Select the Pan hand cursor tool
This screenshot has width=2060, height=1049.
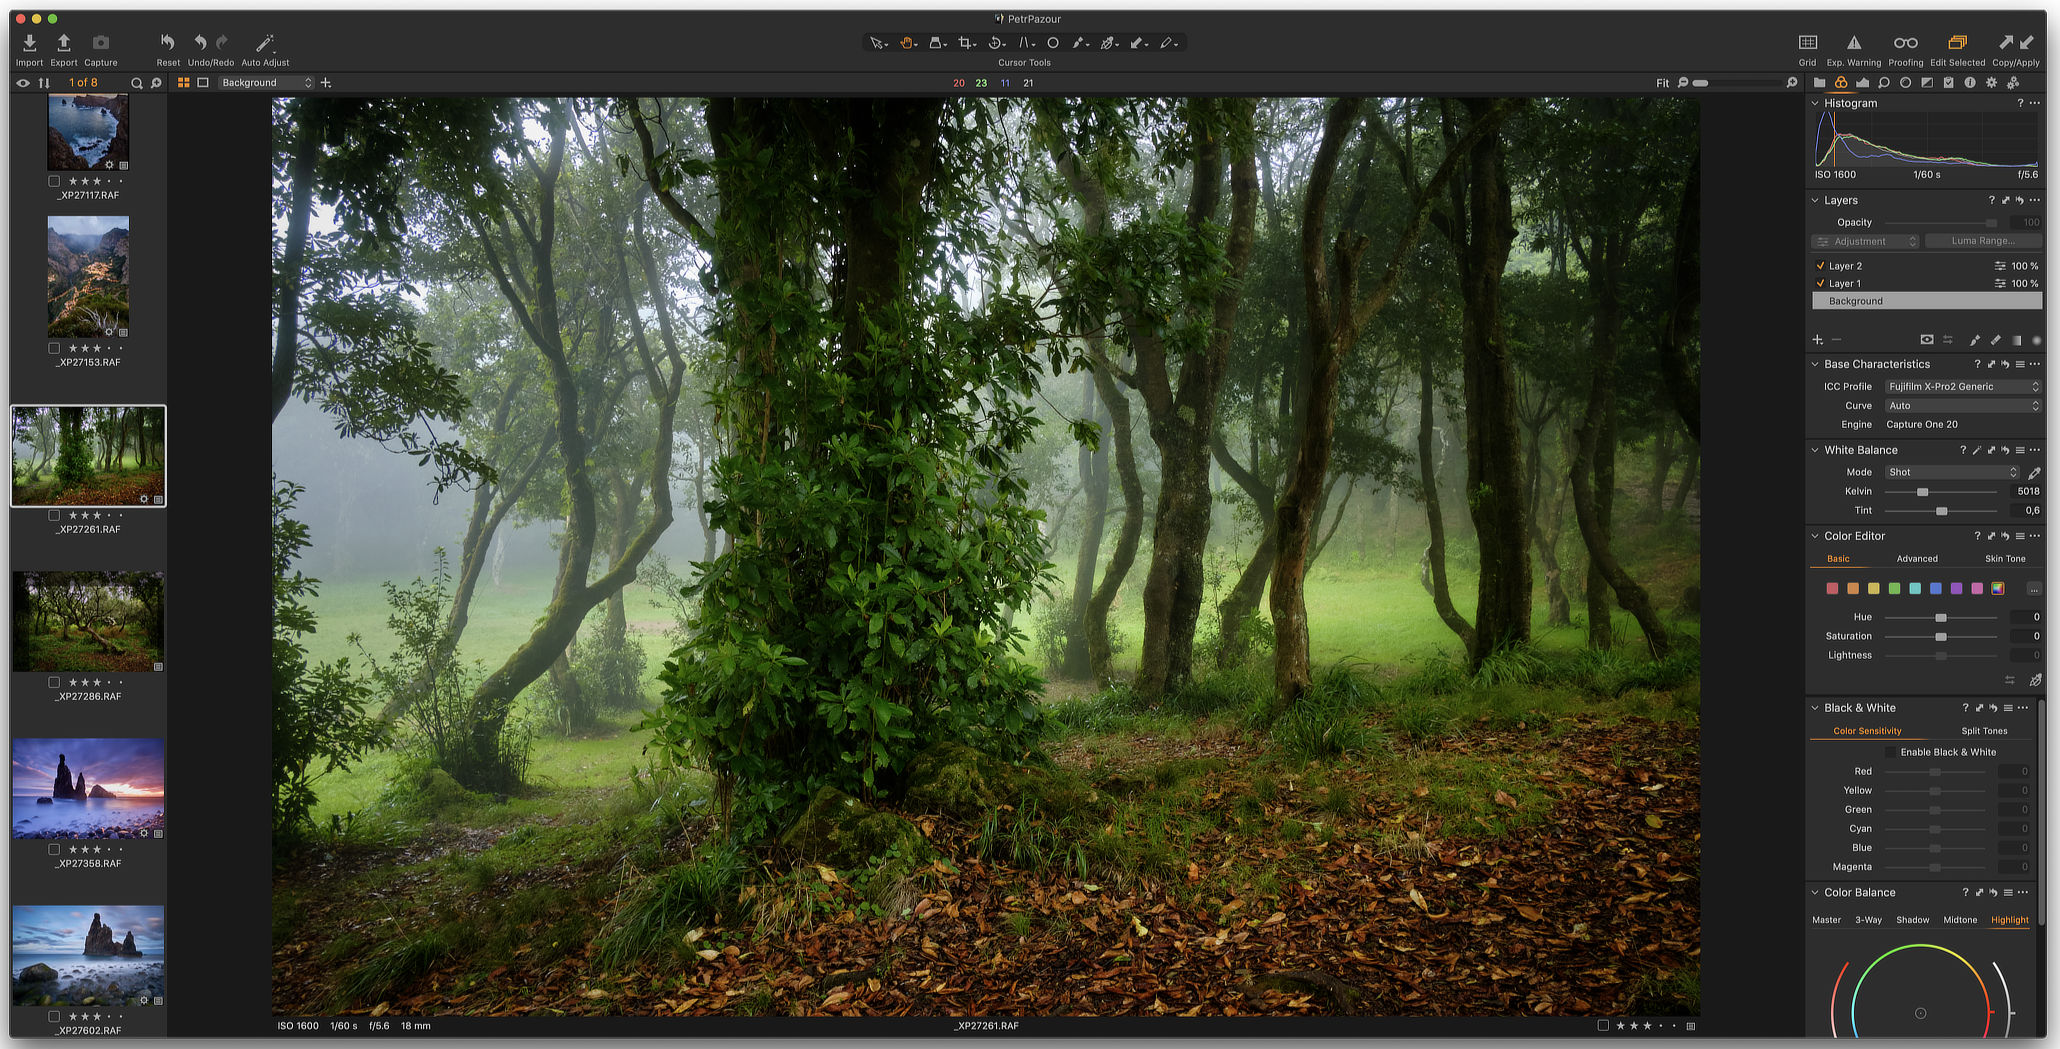[x=906, y=43]
